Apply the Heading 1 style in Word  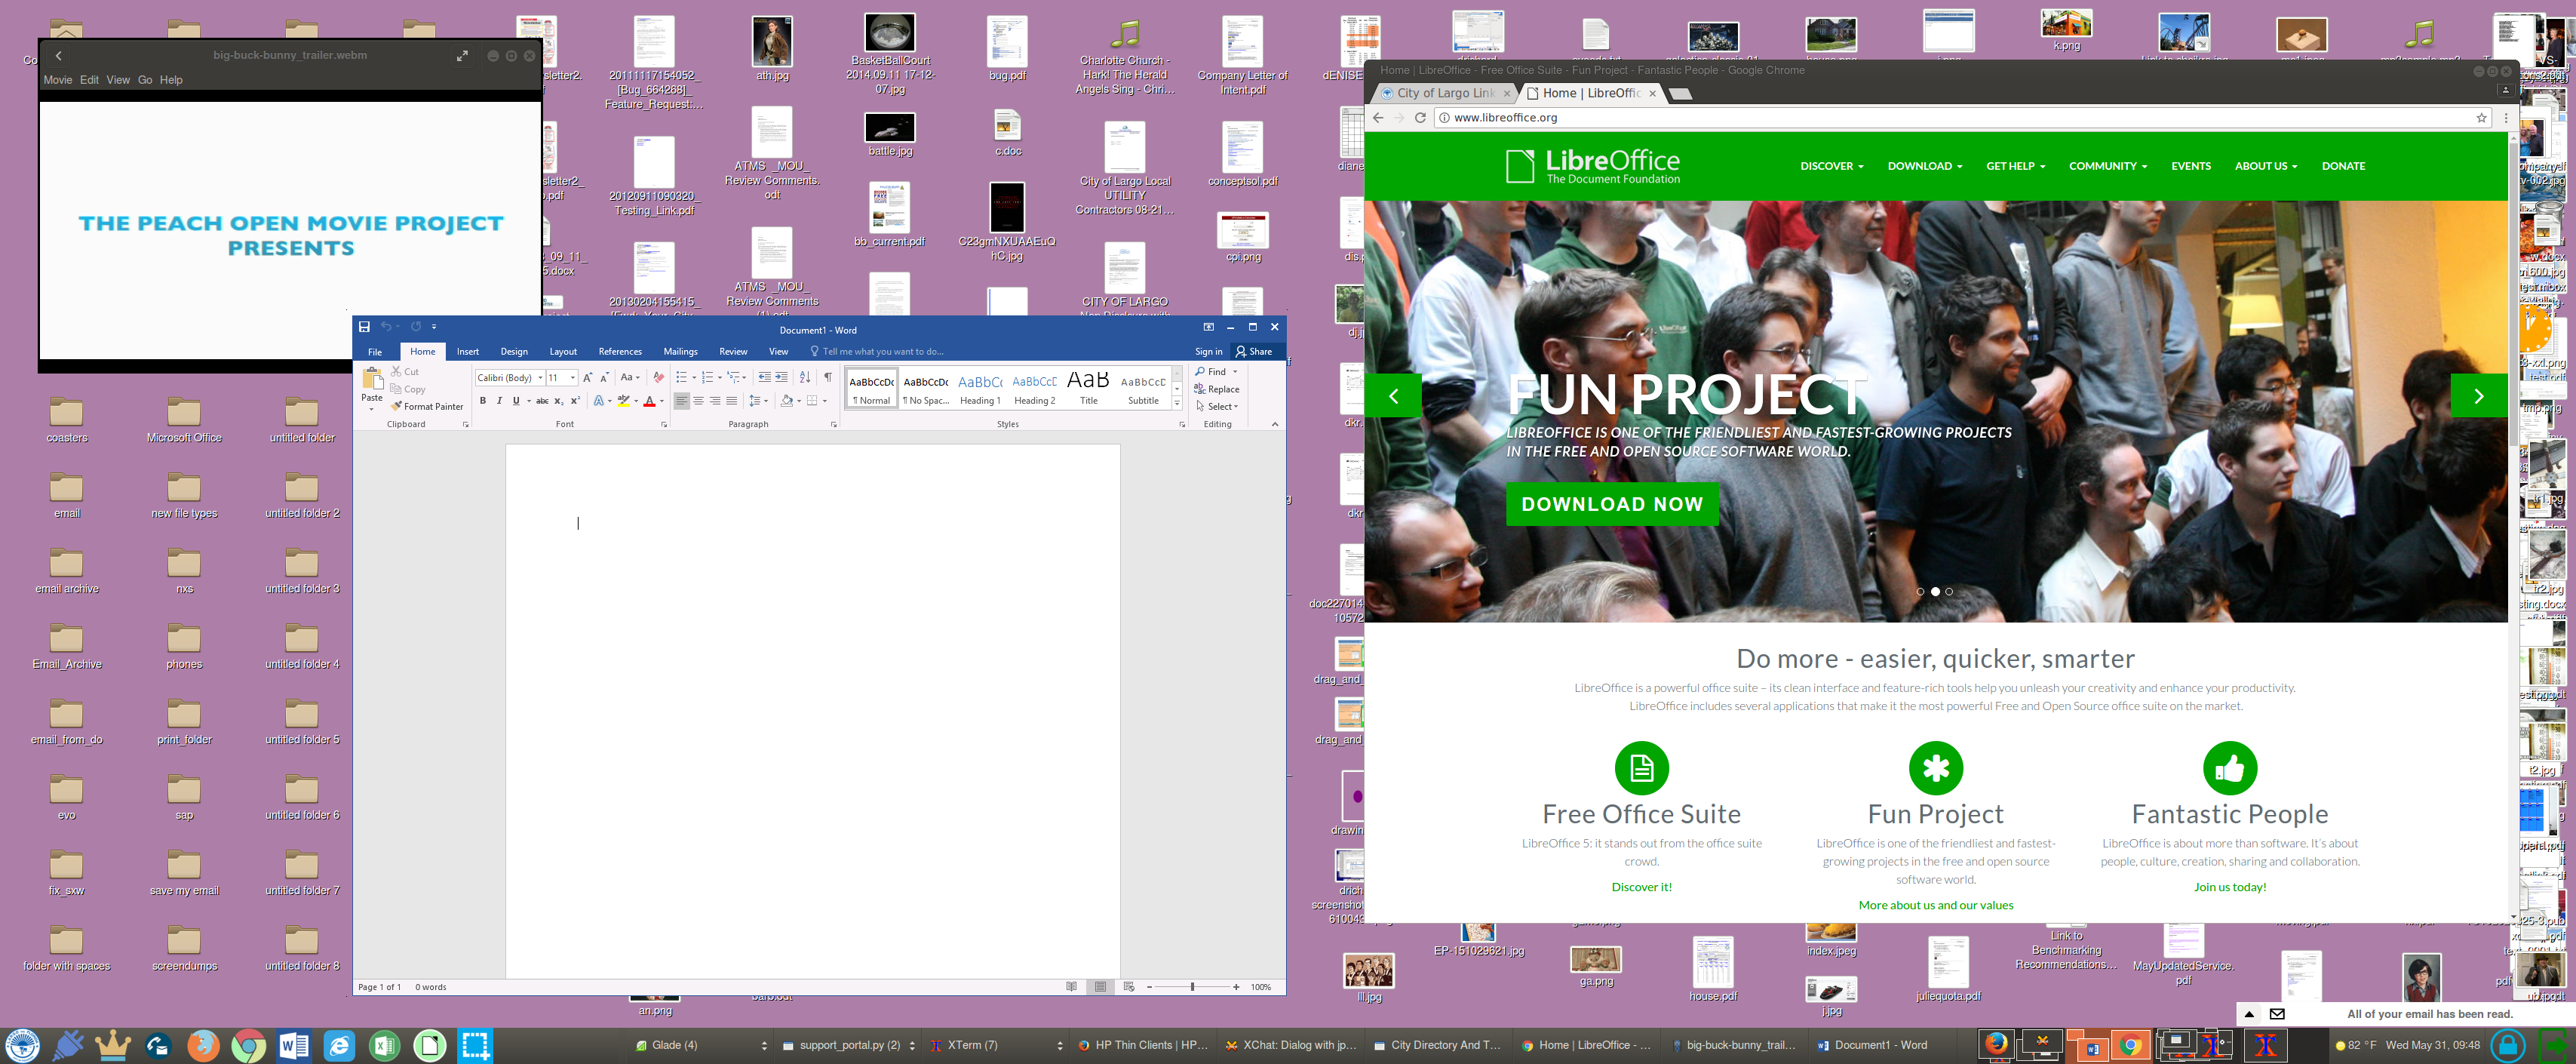980,389
